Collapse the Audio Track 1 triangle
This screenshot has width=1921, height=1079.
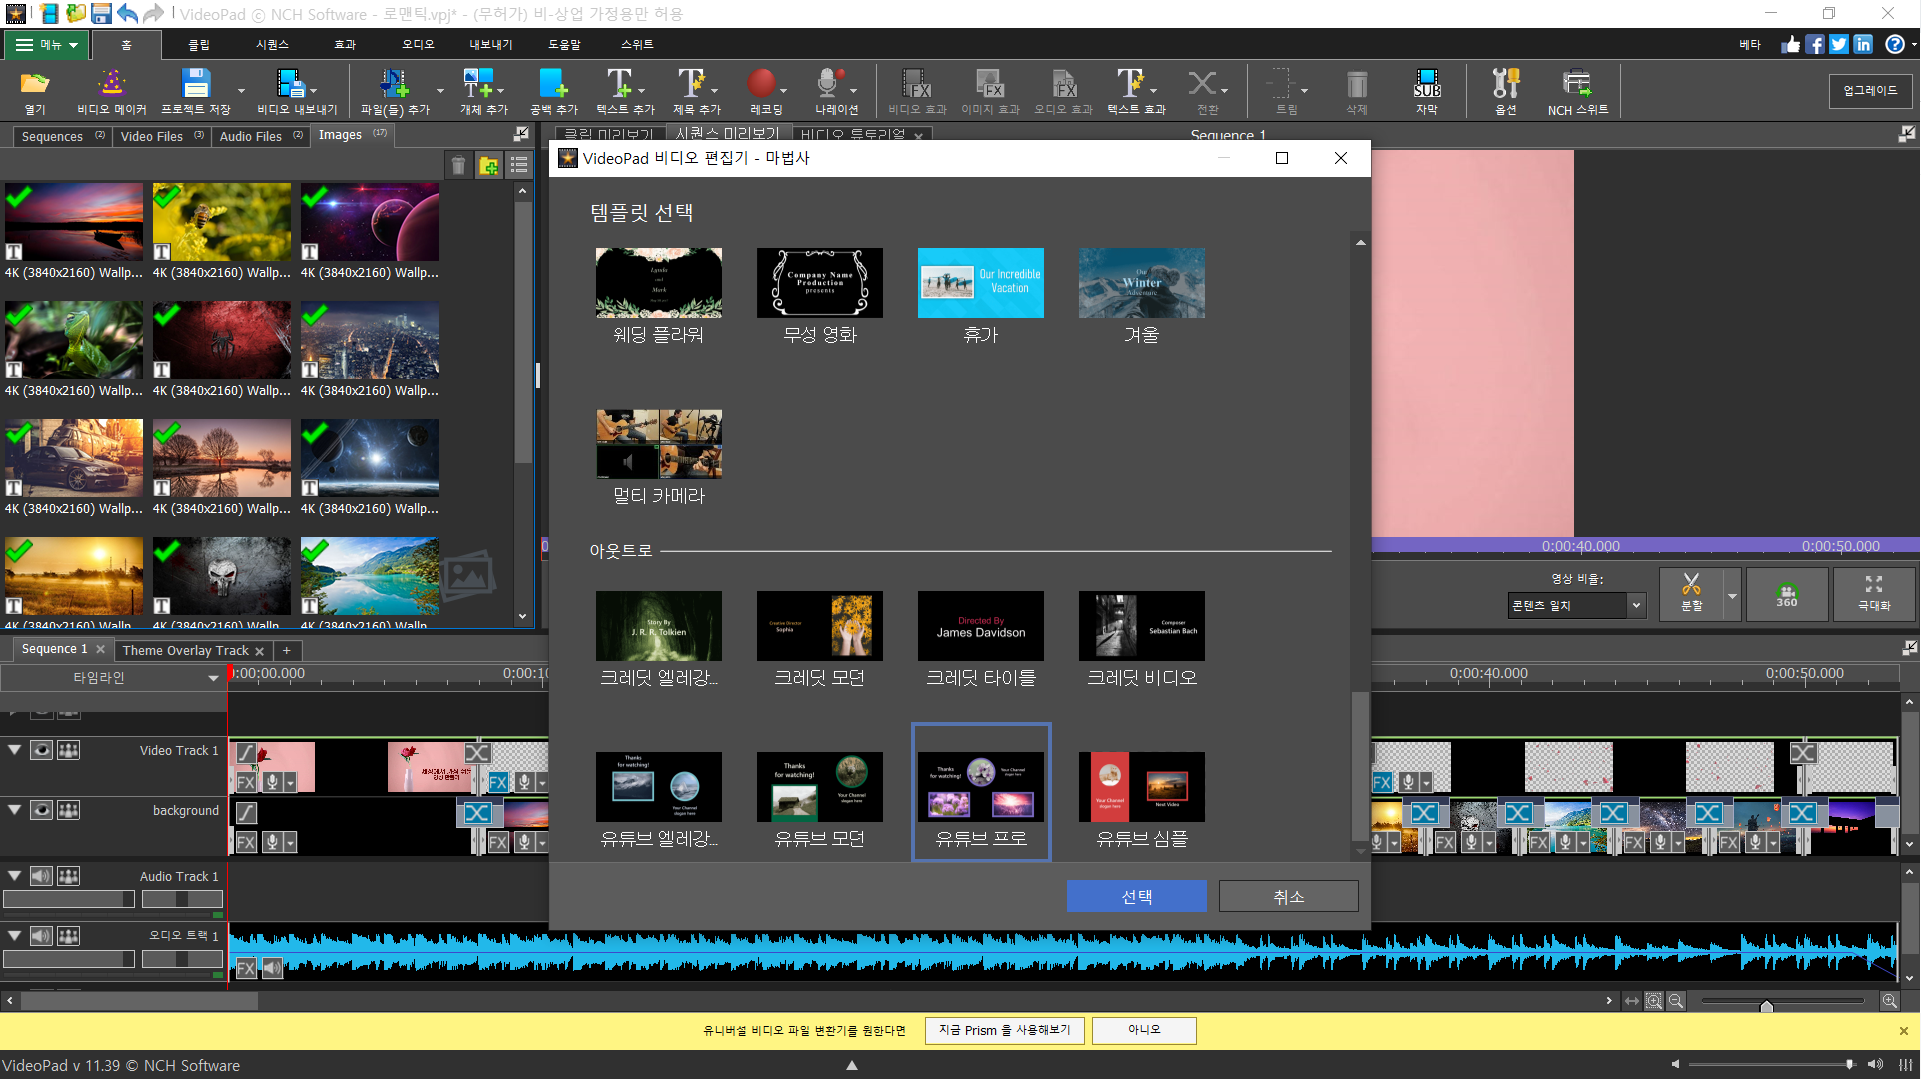(x=14, y=875)
